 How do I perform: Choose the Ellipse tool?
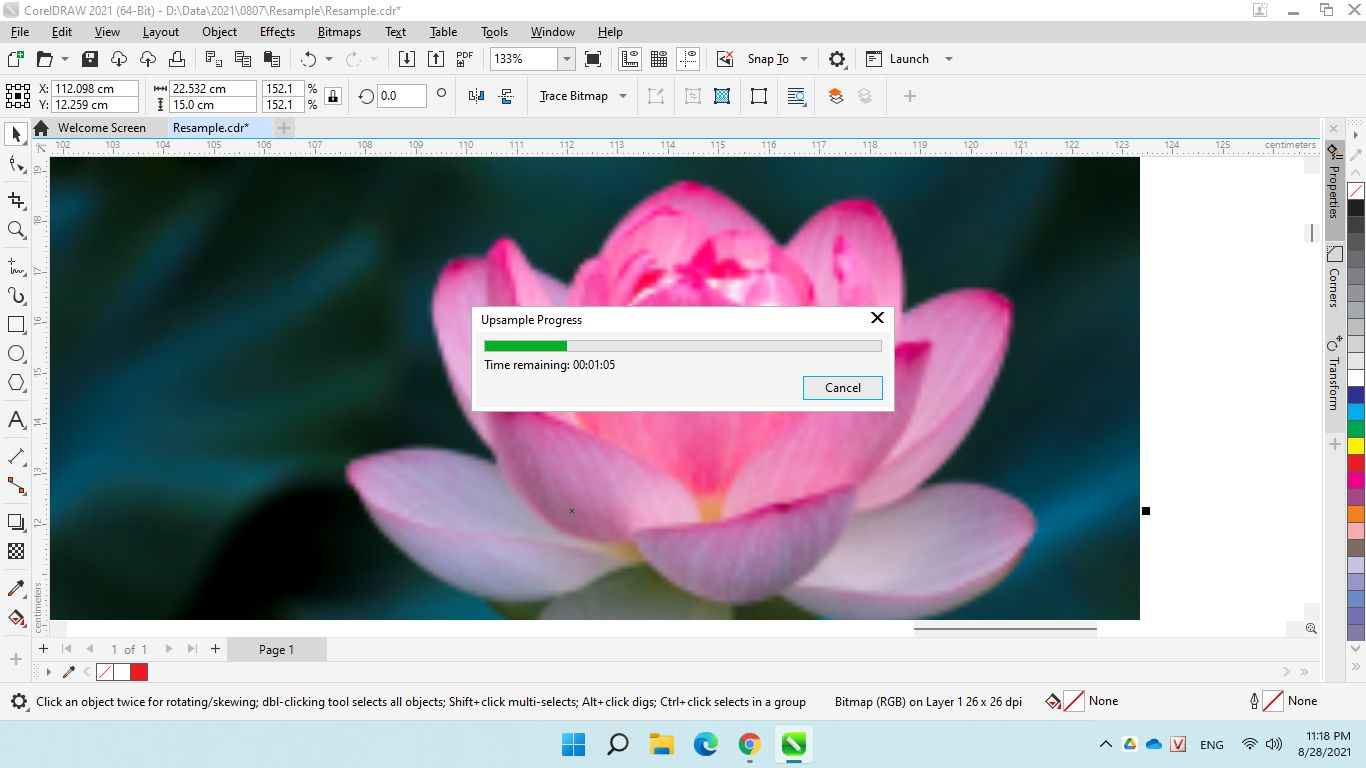[x=16, y=354]
